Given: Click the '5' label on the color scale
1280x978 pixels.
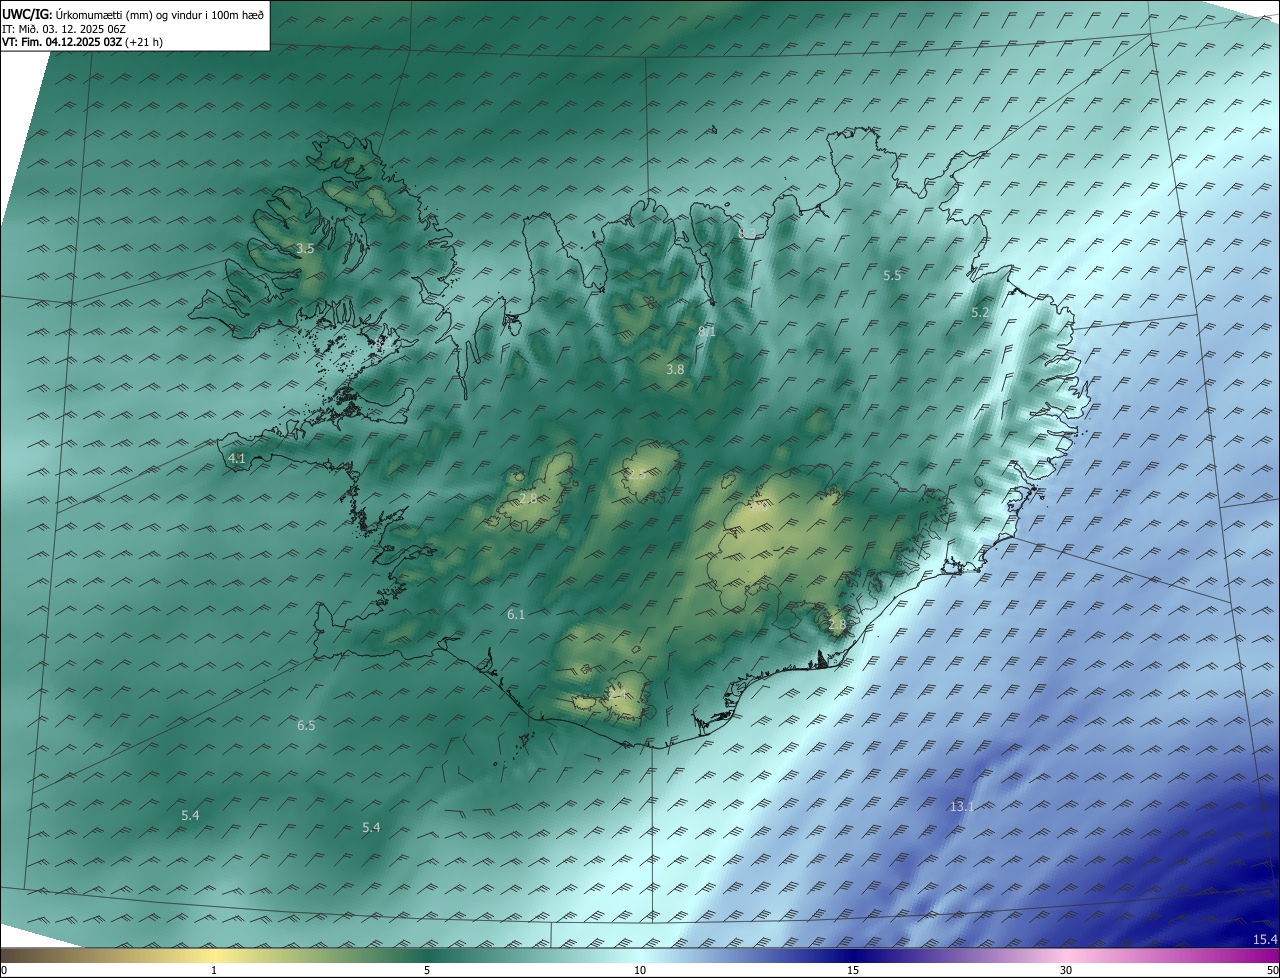Looking at the screenshot, I should coord(427,970).
